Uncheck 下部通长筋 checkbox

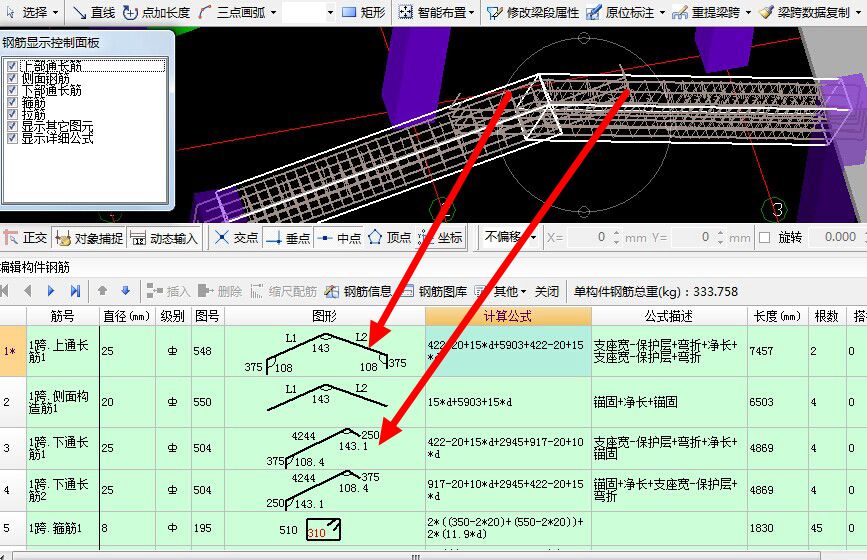click(x=12, y=90)
